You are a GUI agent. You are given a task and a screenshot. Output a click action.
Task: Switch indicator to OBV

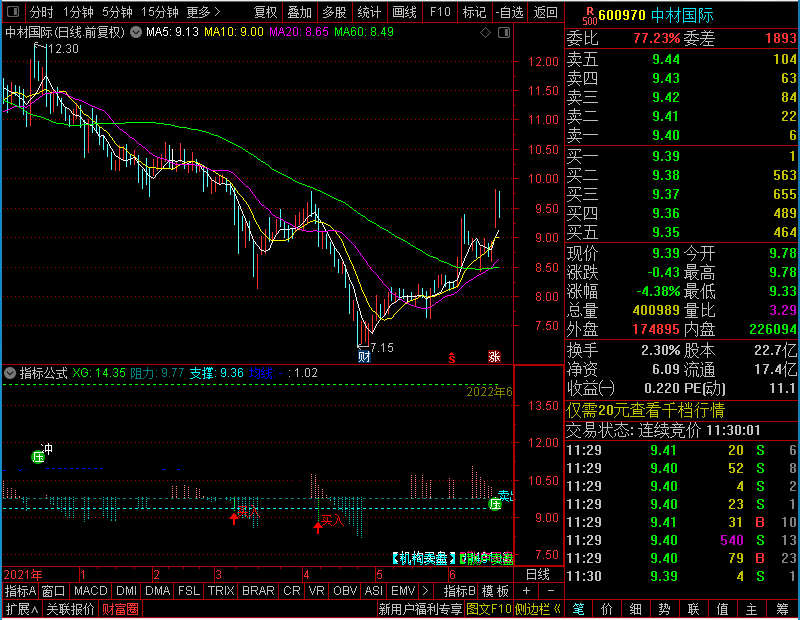pyautogui.click(x=345, y=591)
